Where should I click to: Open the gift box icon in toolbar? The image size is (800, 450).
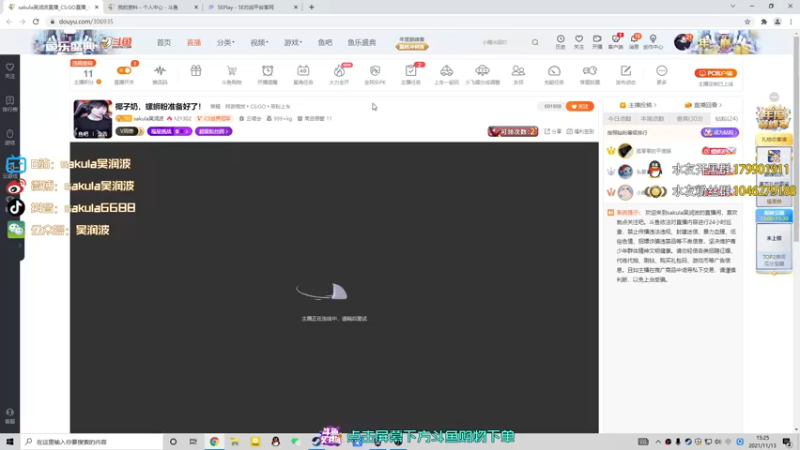[196, 71]
